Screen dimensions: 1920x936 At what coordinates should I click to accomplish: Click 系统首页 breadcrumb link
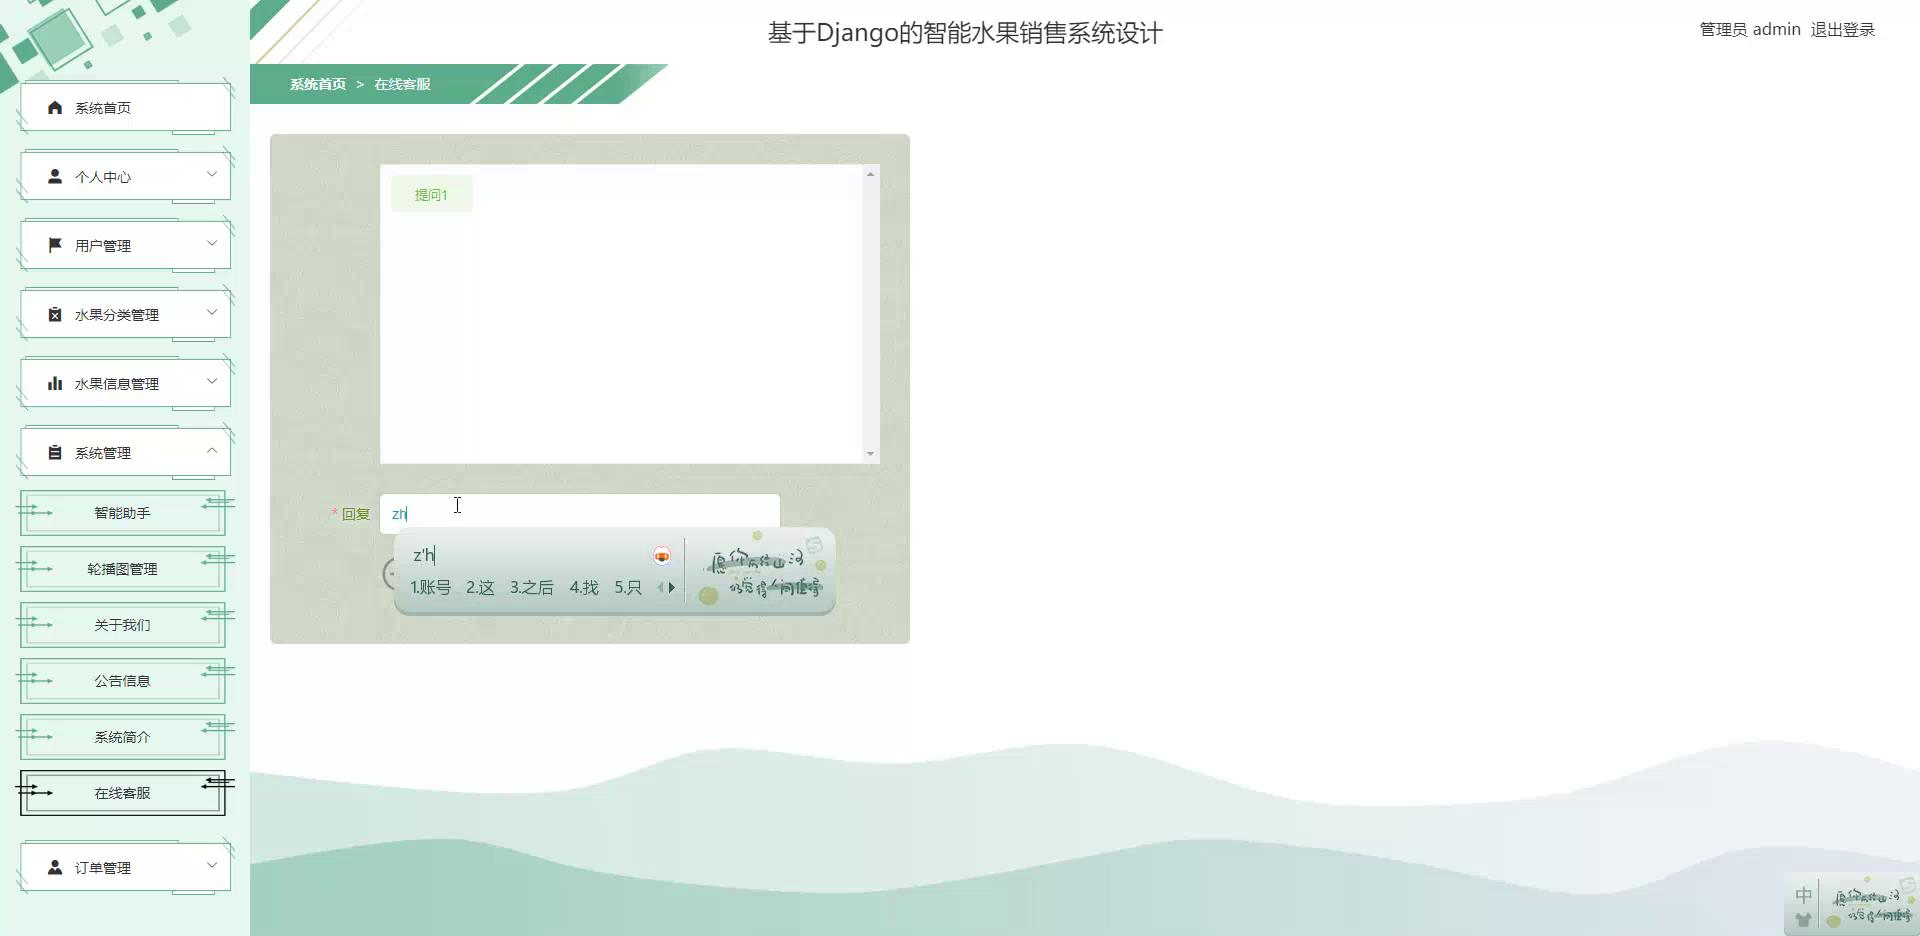[x=318, y=84]
